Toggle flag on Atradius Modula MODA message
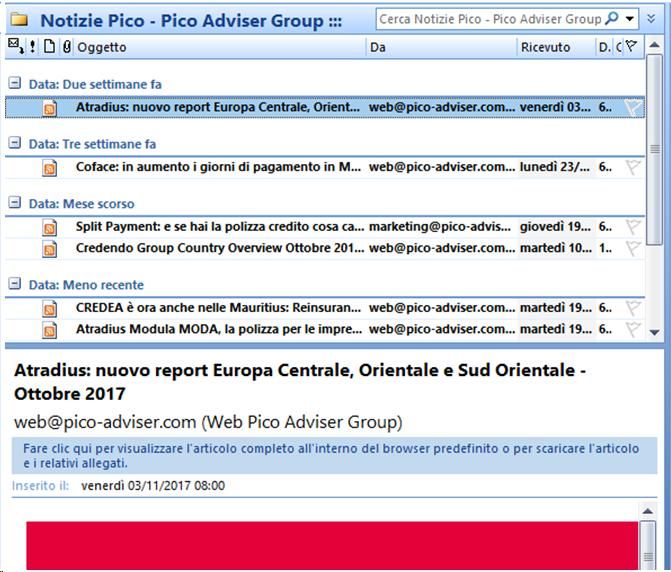 [633, 329]
